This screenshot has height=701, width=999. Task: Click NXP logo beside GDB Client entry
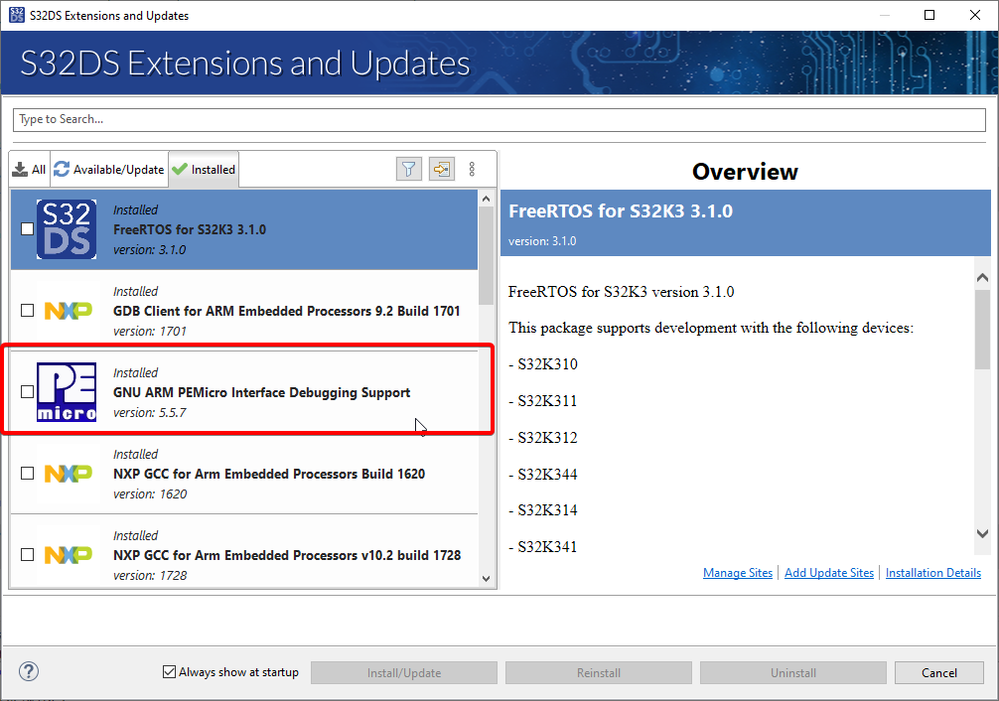(68, 310)
